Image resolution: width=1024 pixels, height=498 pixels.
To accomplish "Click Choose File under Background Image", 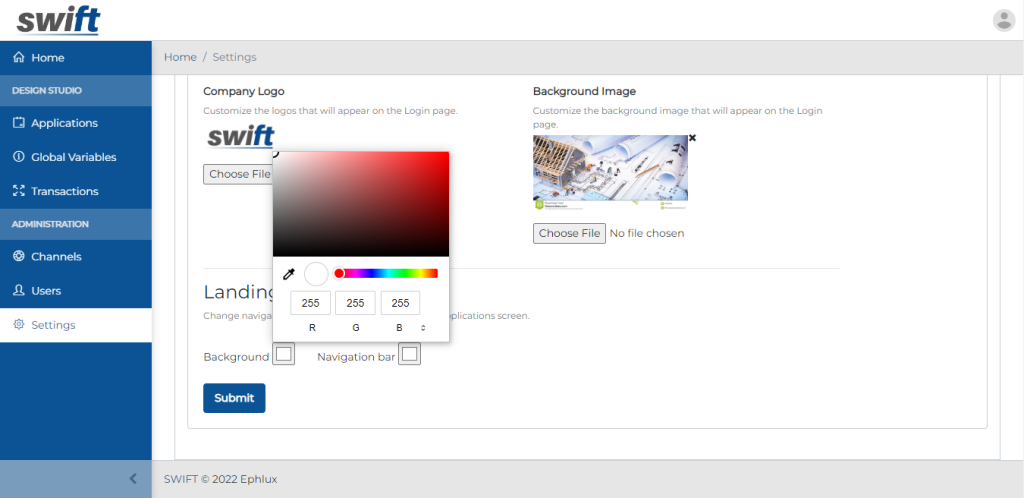I will pyautogui.click(x=569, y=233).
